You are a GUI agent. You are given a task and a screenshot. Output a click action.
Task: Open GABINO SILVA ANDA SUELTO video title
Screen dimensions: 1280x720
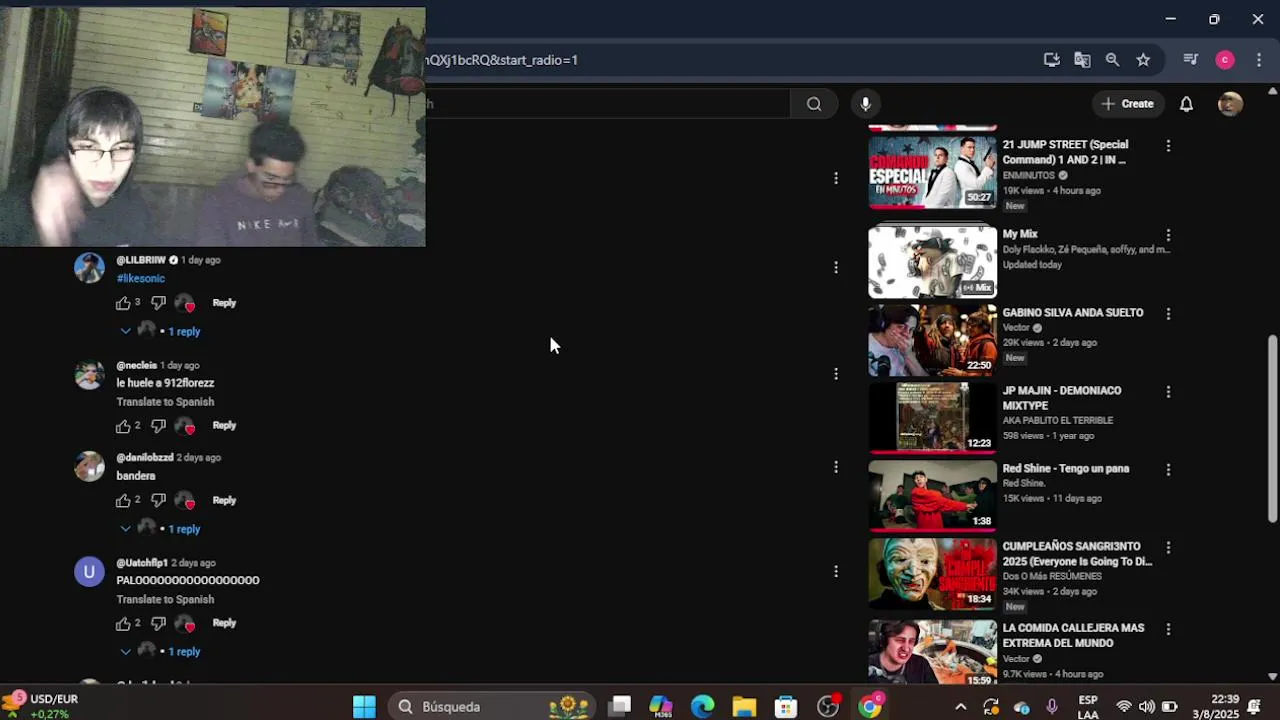coord(1073,313)
